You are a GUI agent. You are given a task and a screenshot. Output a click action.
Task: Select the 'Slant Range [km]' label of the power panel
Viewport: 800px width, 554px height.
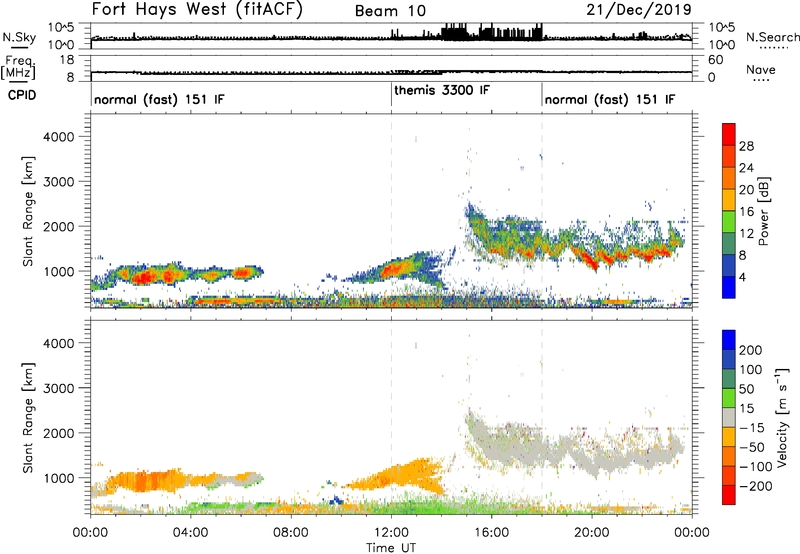[x=28, y=211]
